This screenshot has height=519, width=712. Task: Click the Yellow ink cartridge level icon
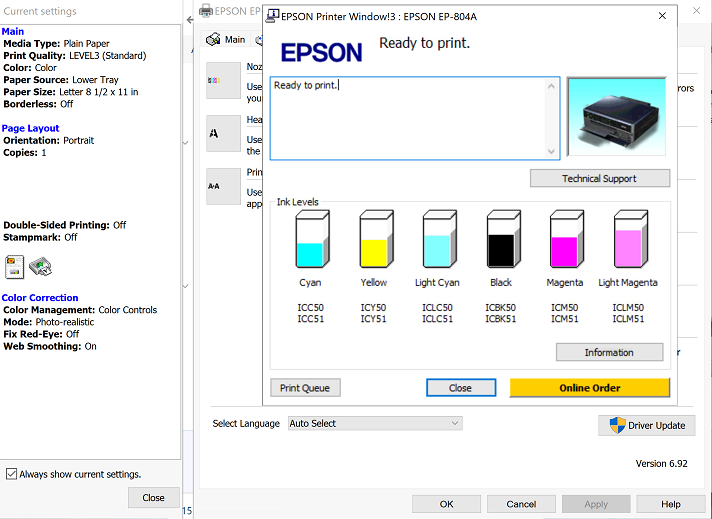pos(376,239)
